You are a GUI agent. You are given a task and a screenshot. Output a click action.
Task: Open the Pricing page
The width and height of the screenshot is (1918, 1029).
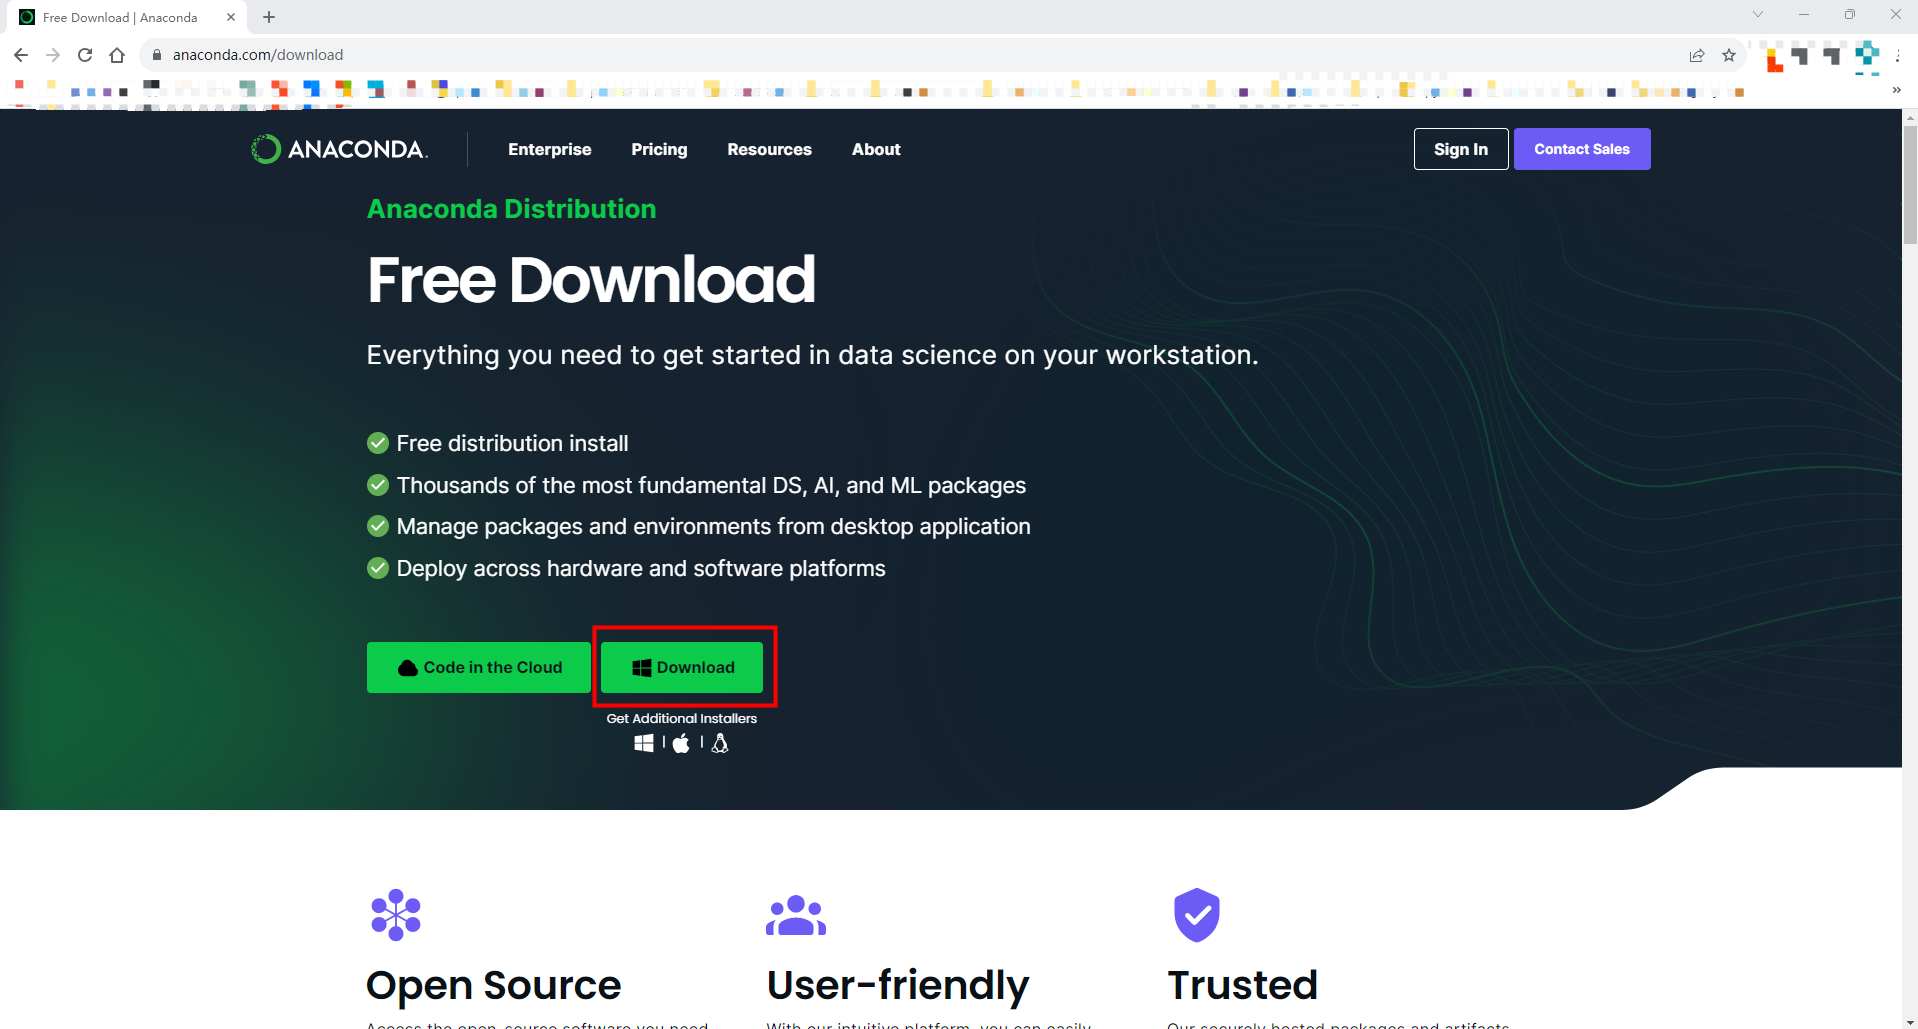pos(659,149)
